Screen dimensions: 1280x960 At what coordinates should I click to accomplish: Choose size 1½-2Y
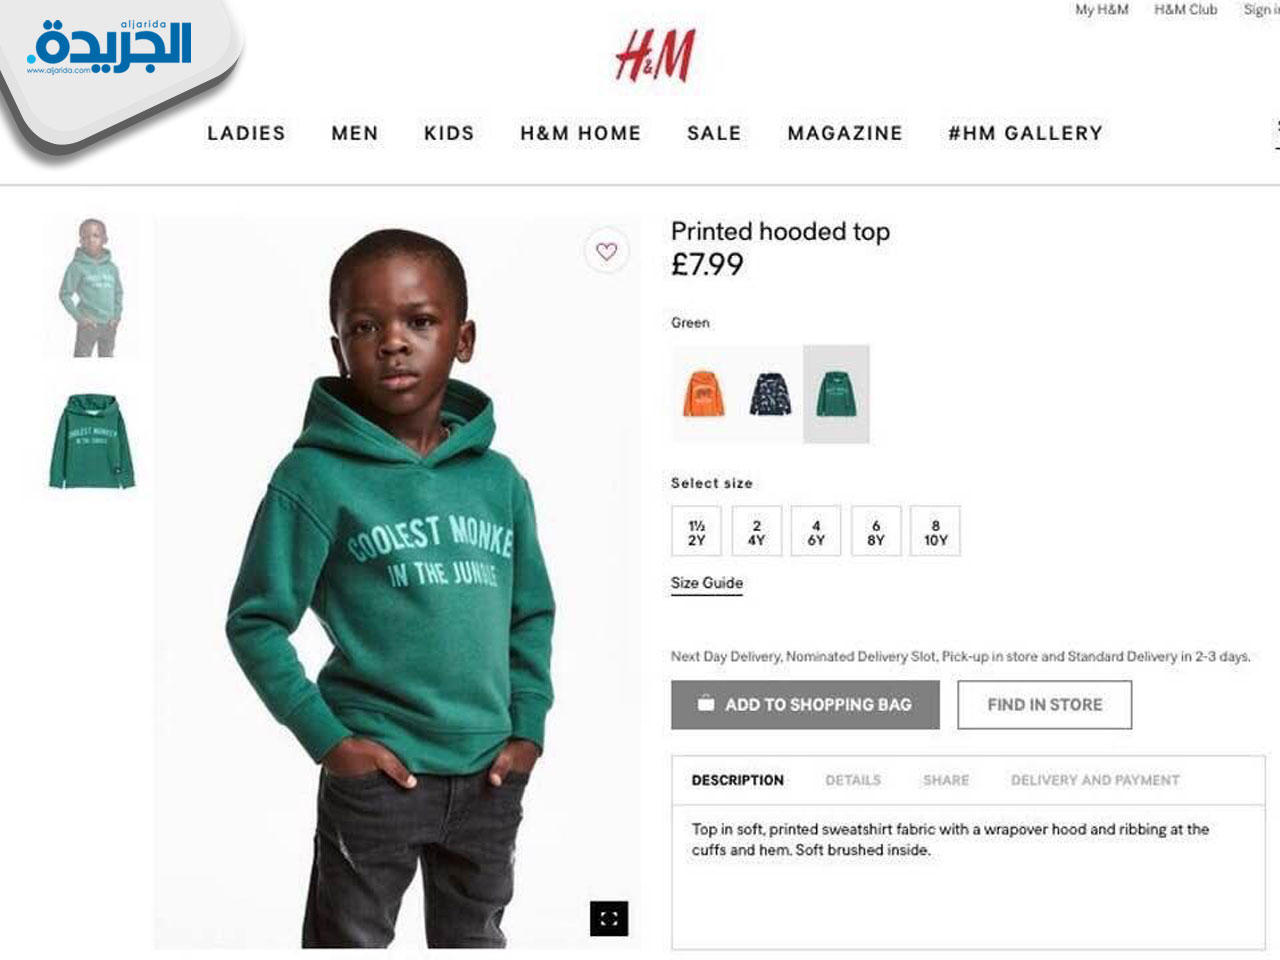(696, 531)
